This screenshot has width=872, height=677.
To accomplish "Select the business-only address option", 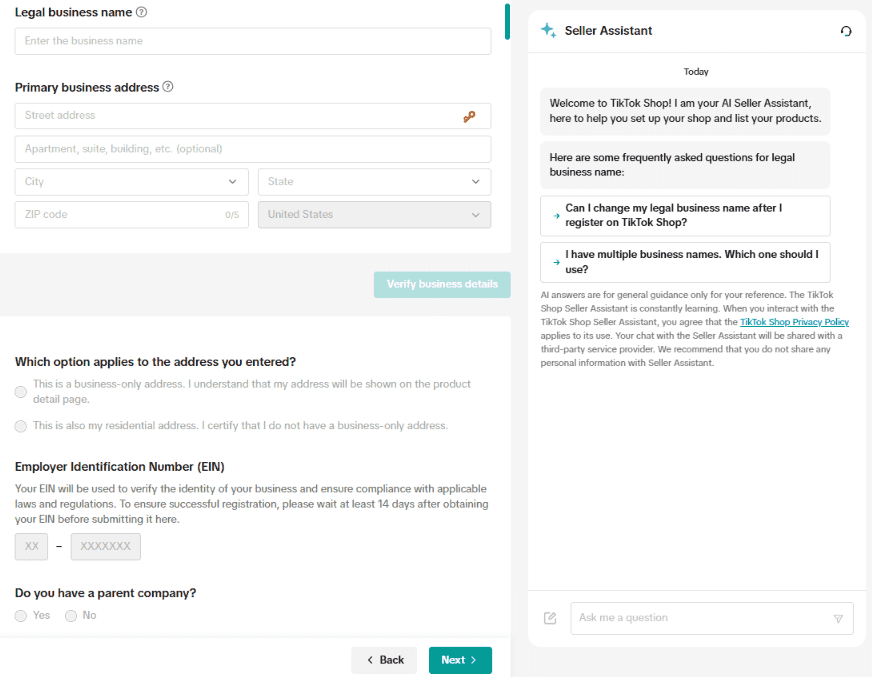I will point(21,392).
